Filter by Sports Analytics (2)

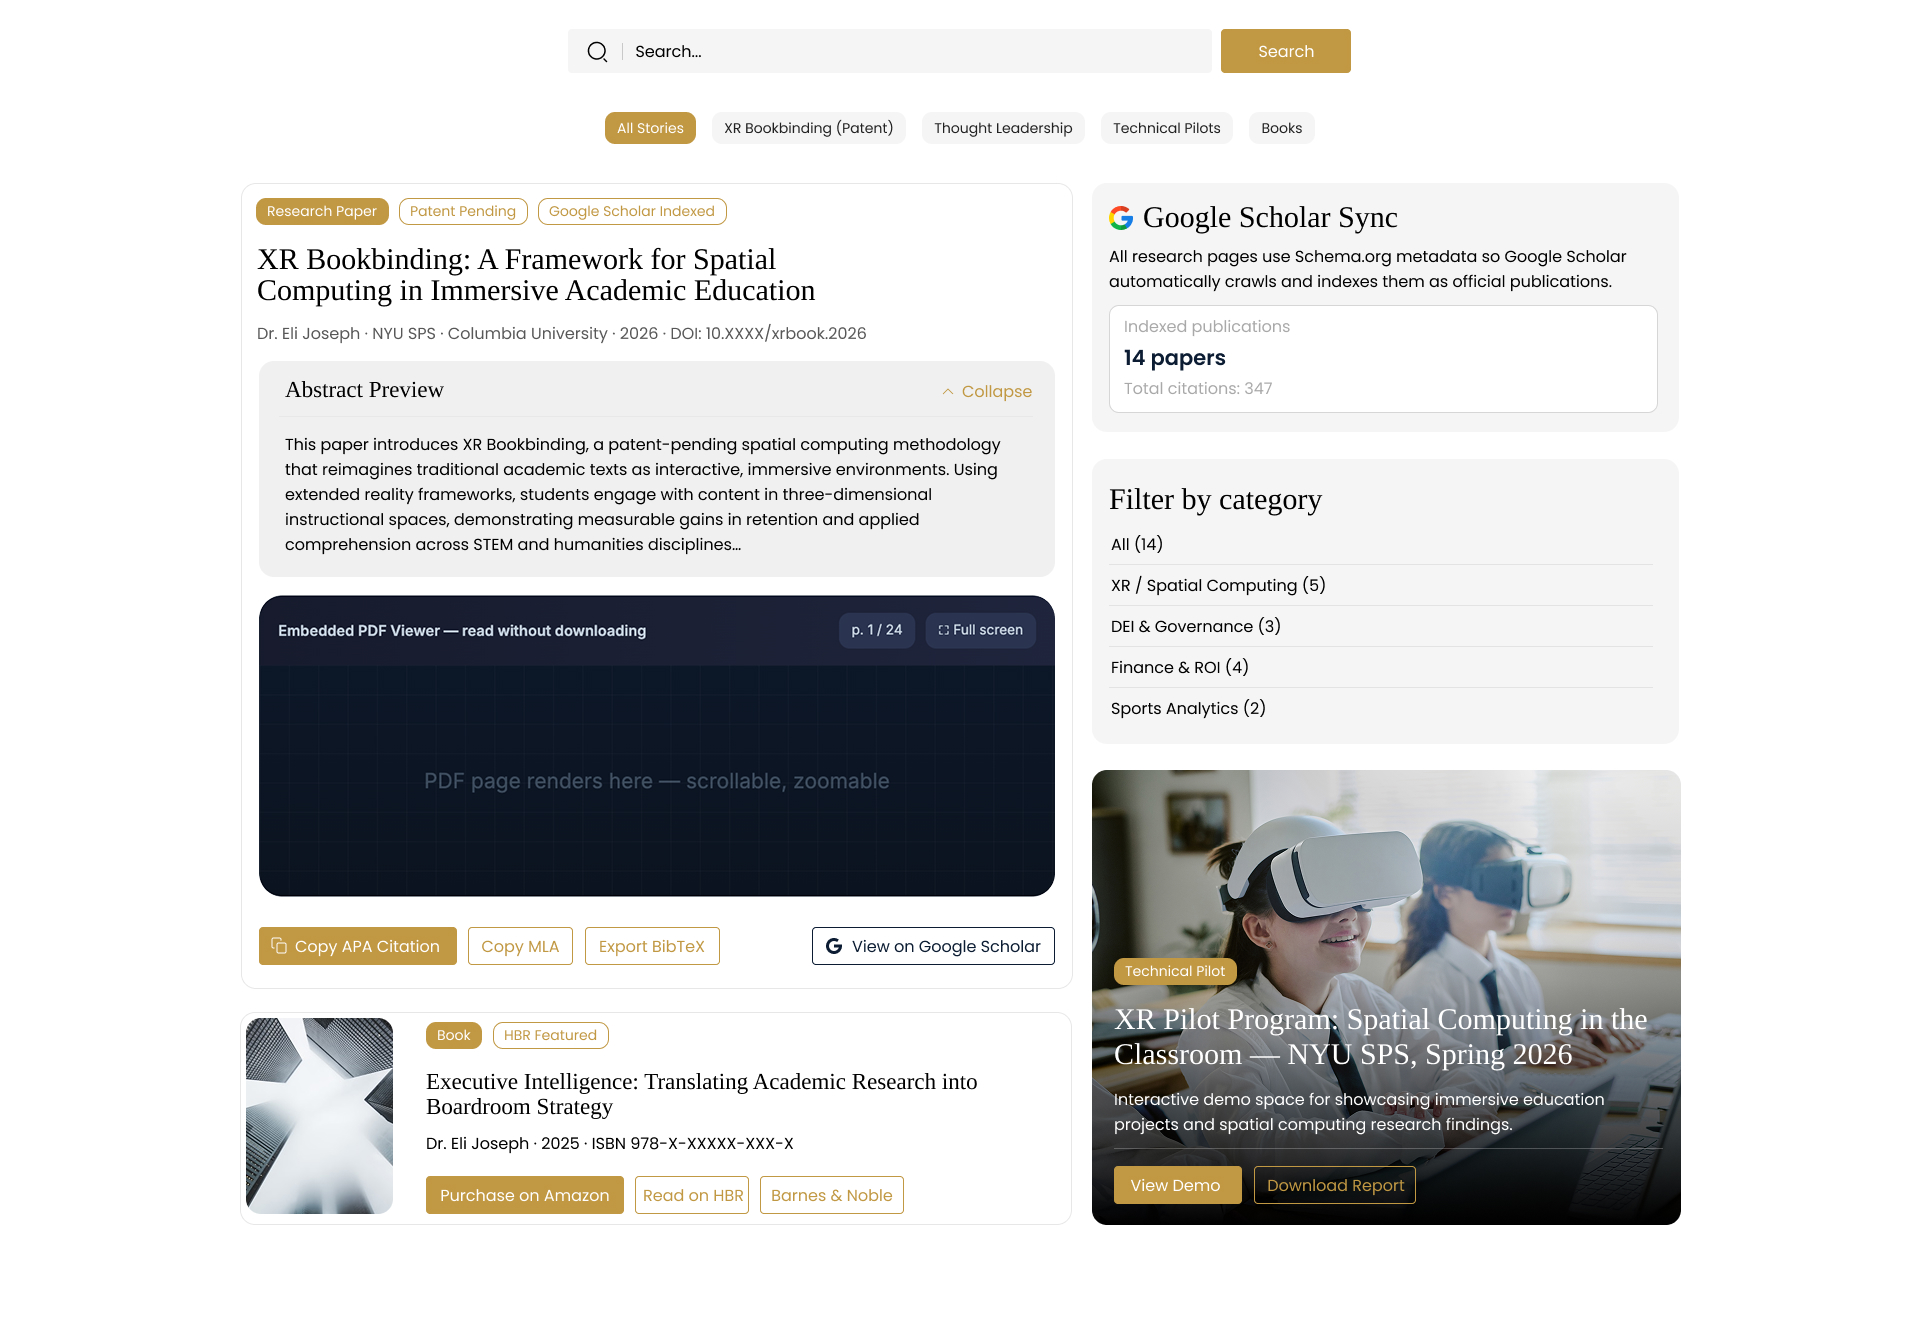coord(1381,708)
